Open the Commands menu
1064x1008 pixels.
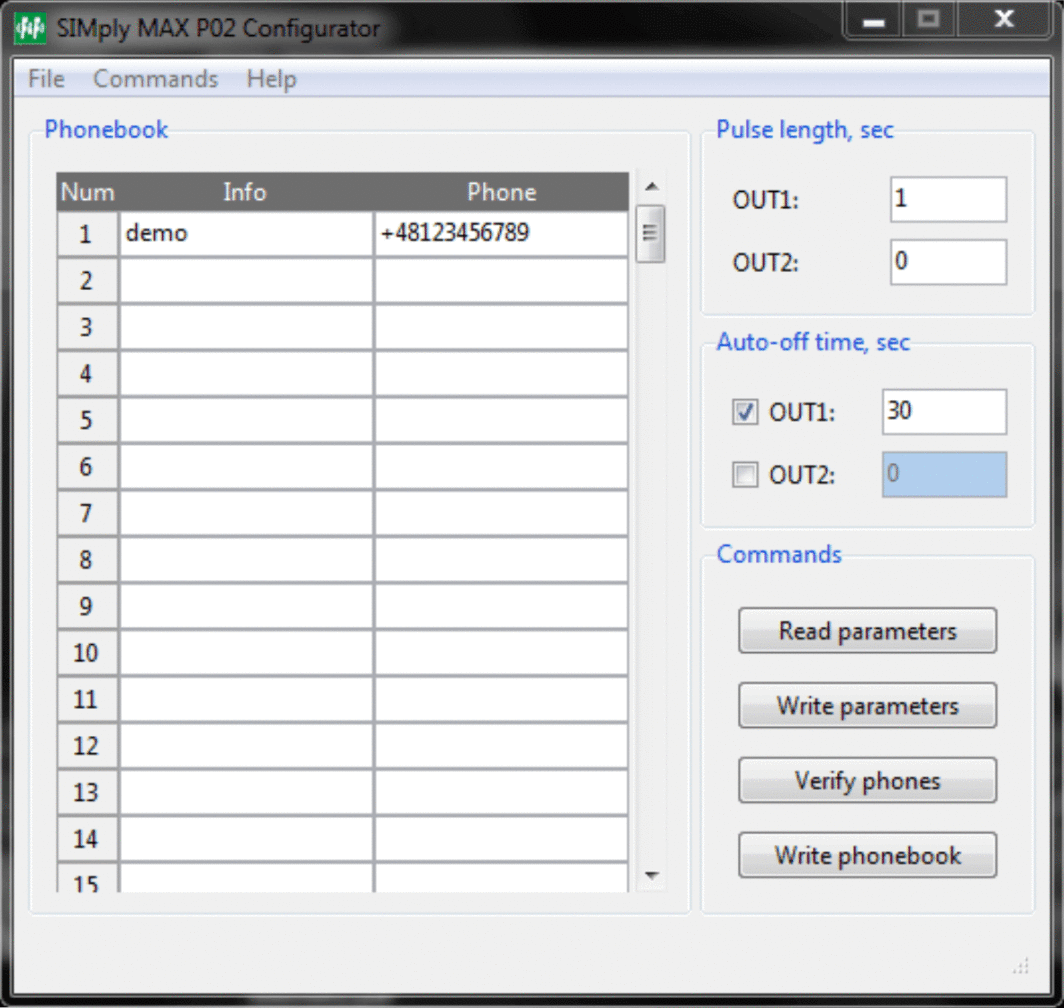(155, 79)
